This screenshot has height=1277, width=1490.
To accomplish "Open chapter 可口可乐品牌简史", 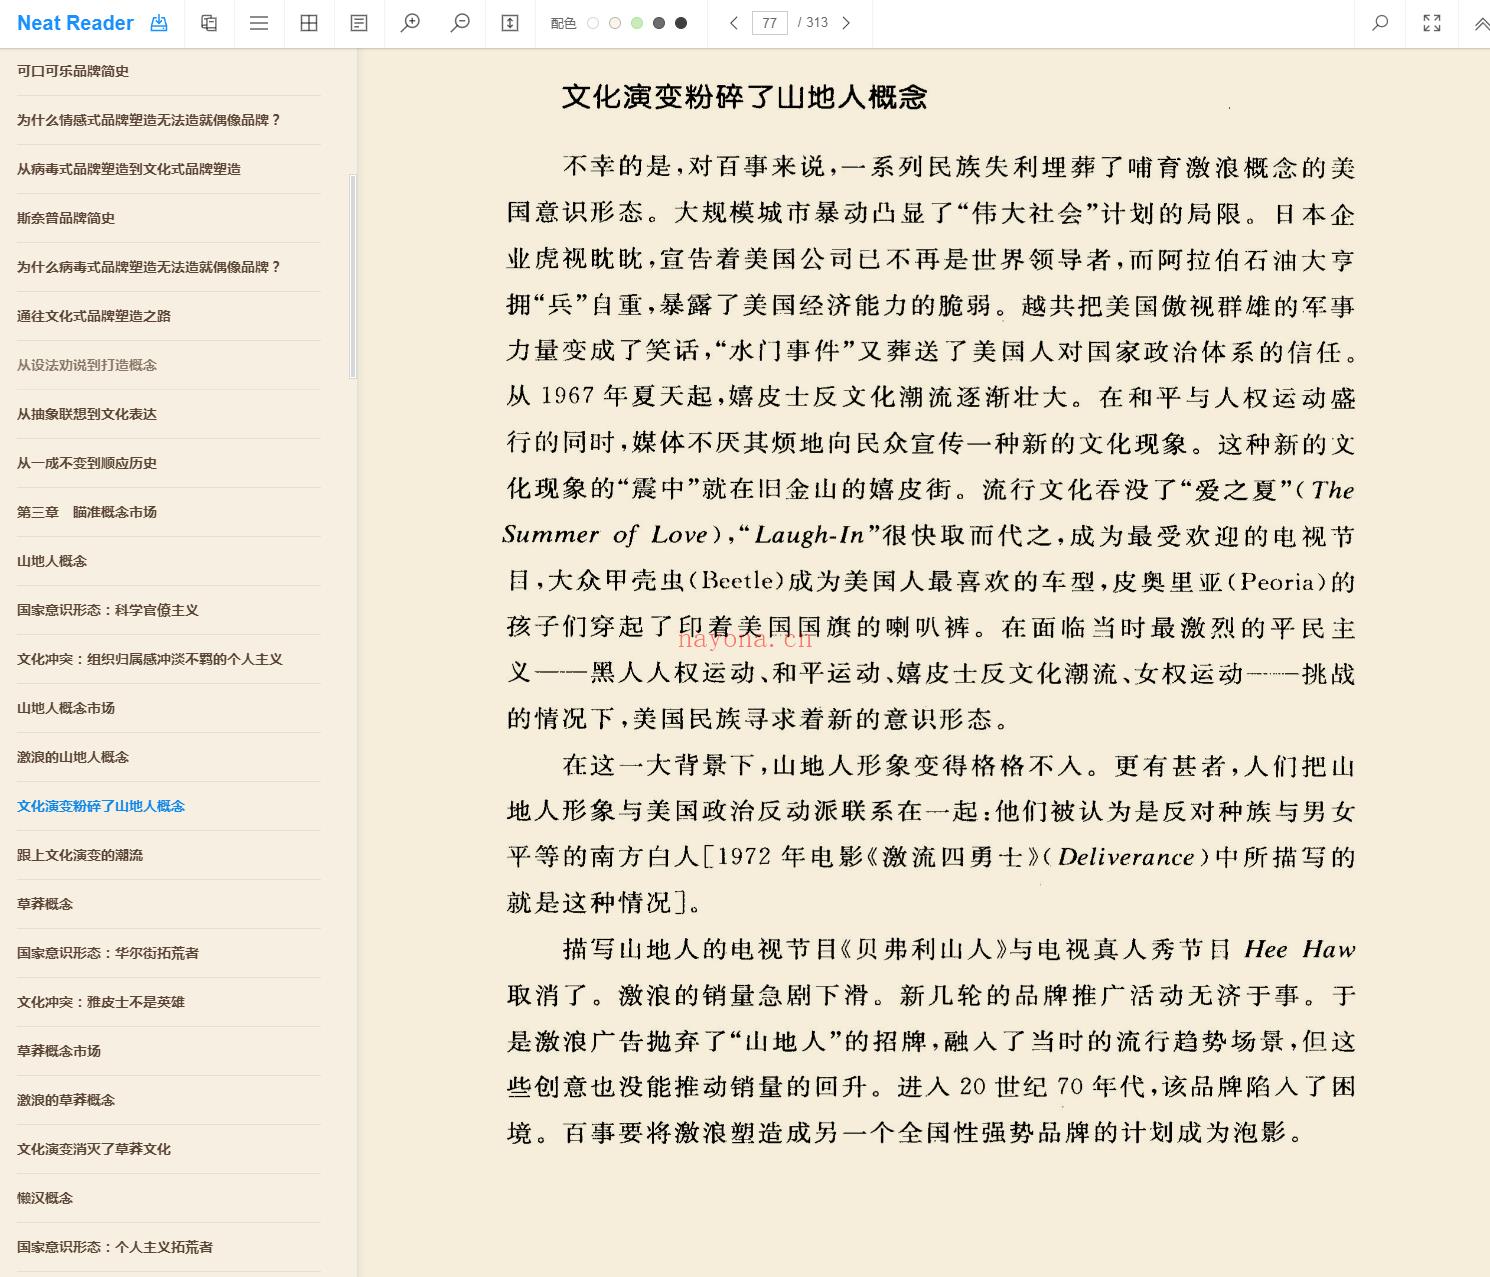I will click(x=73, y=71).
